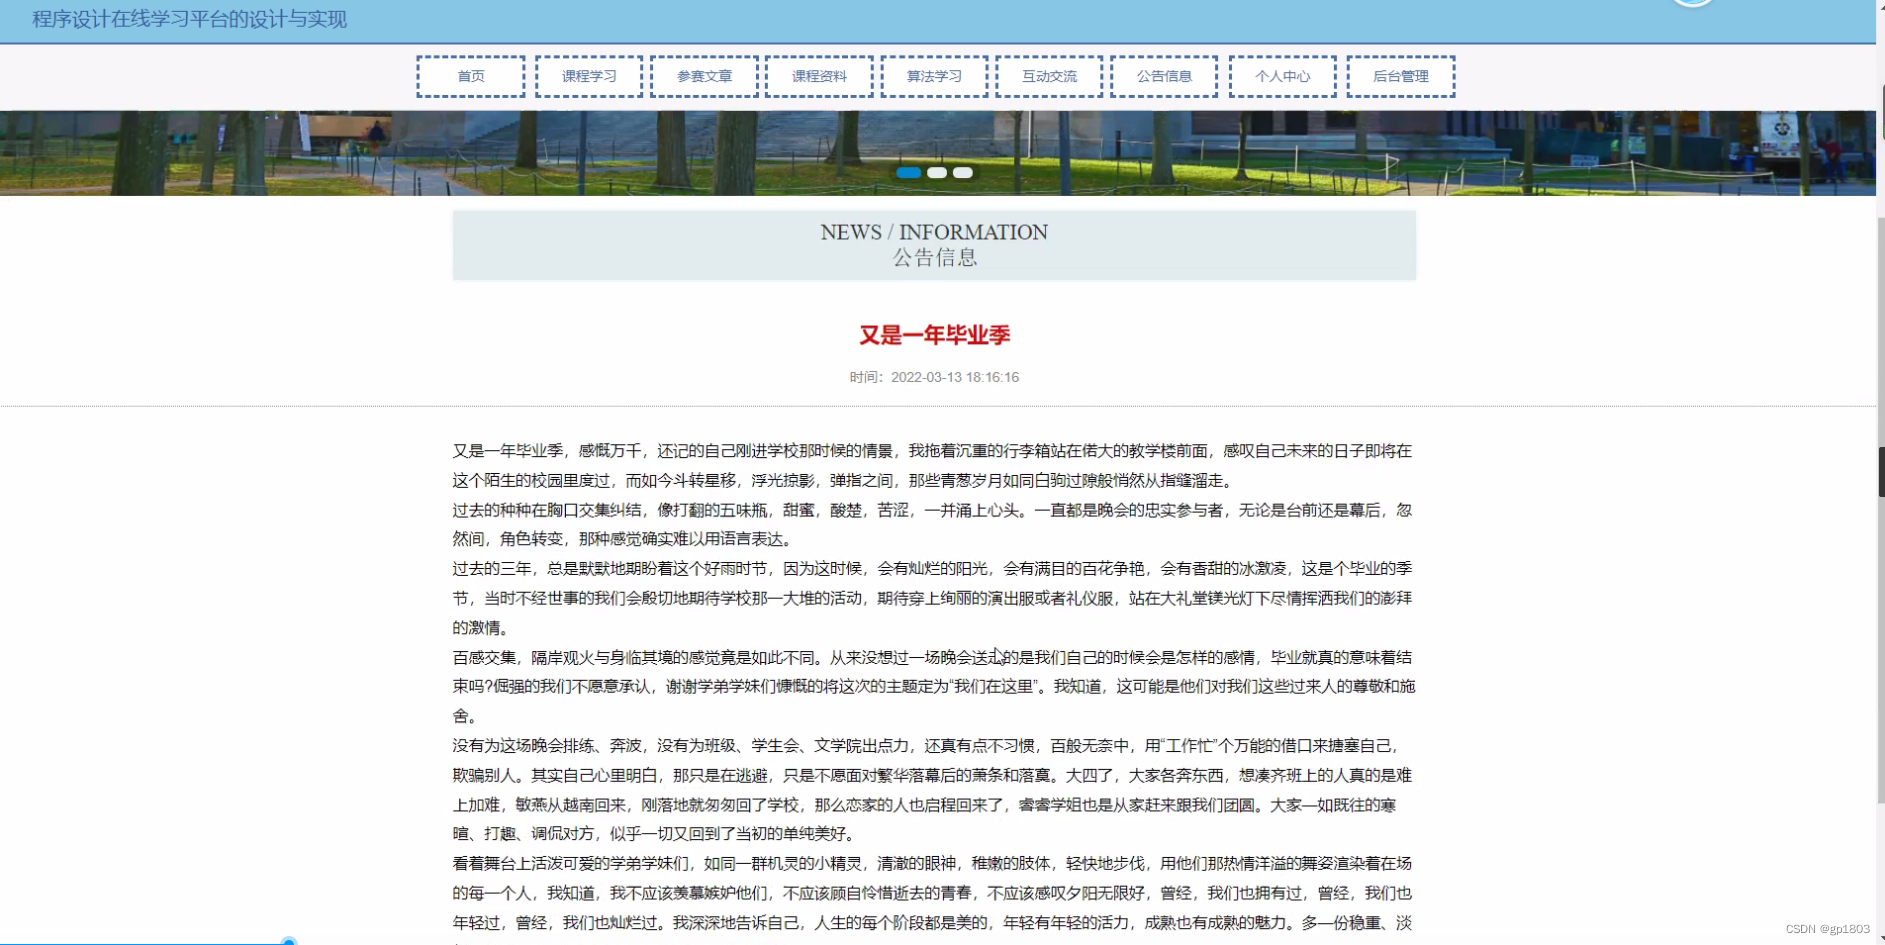Switch to the second carousel slide dot
The image size is (1885, 945).
click(x=937, y=173)
